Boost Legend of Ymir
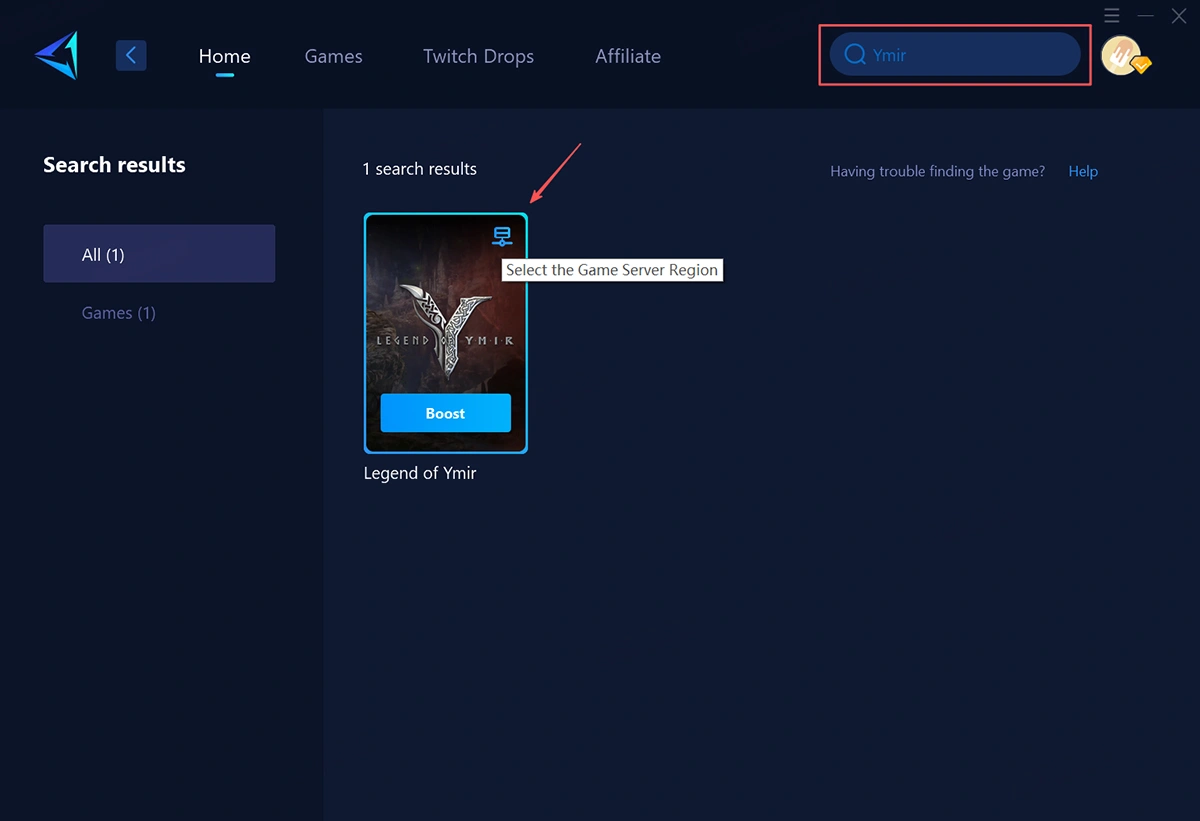The width and height of the screenshot is (1200, 821). [x=445, y=412]
